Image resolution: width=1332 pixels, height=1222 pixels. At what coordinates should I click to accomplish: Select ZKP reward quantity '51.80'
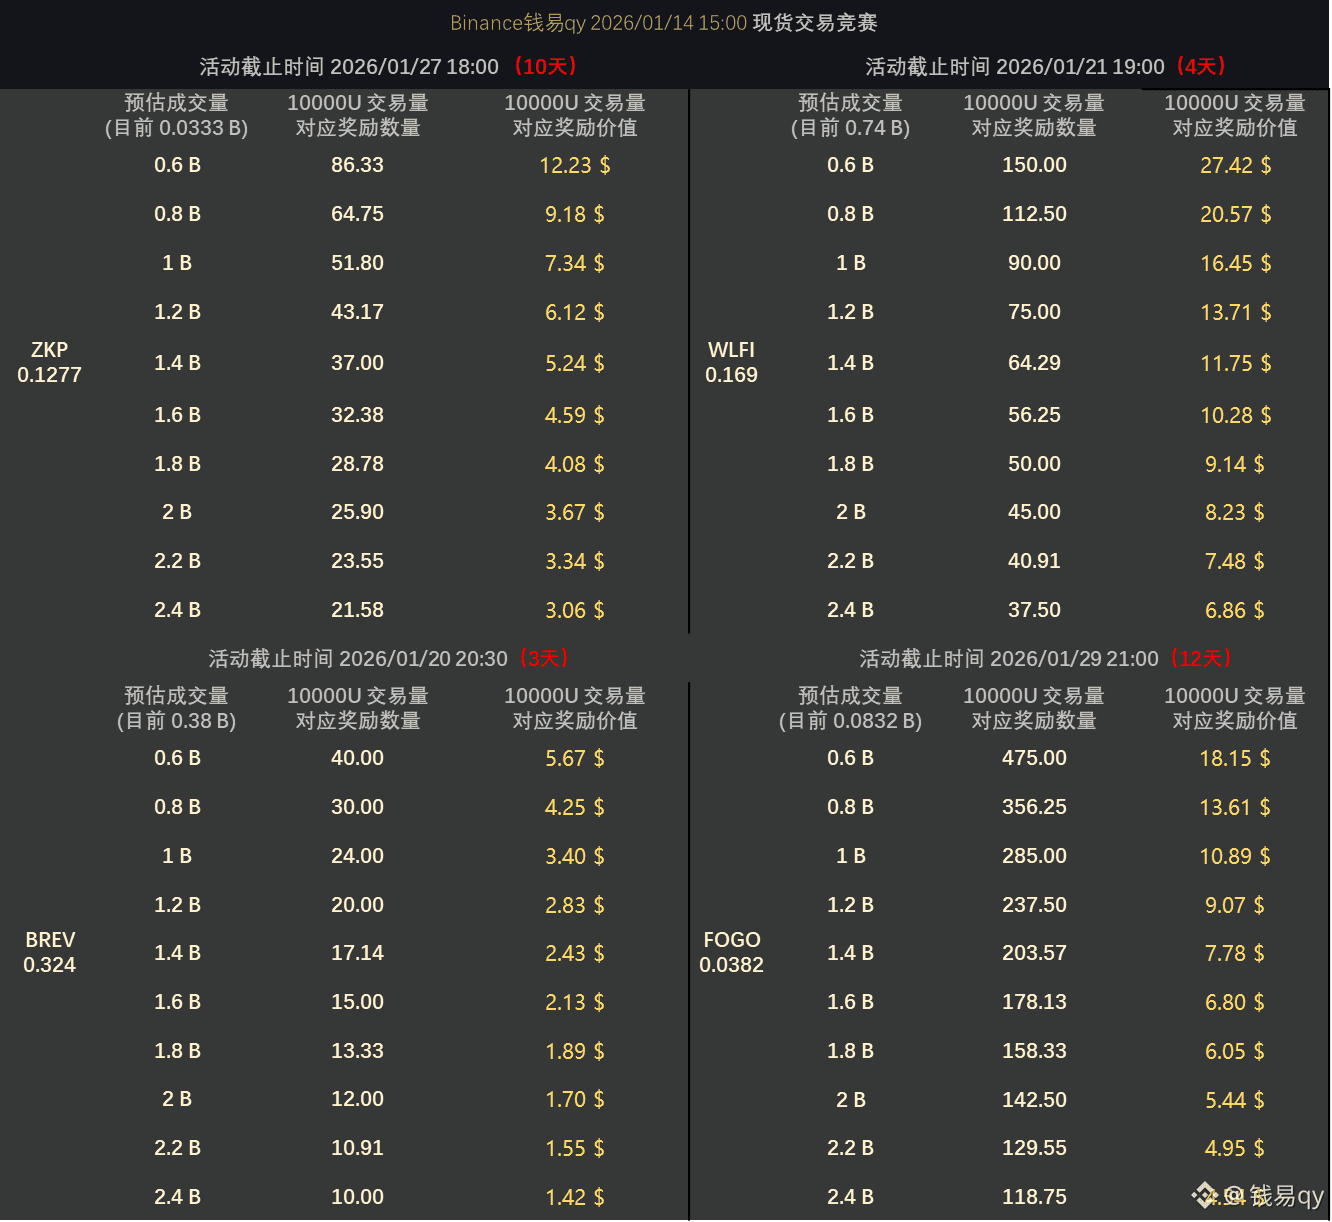[357, 263]
